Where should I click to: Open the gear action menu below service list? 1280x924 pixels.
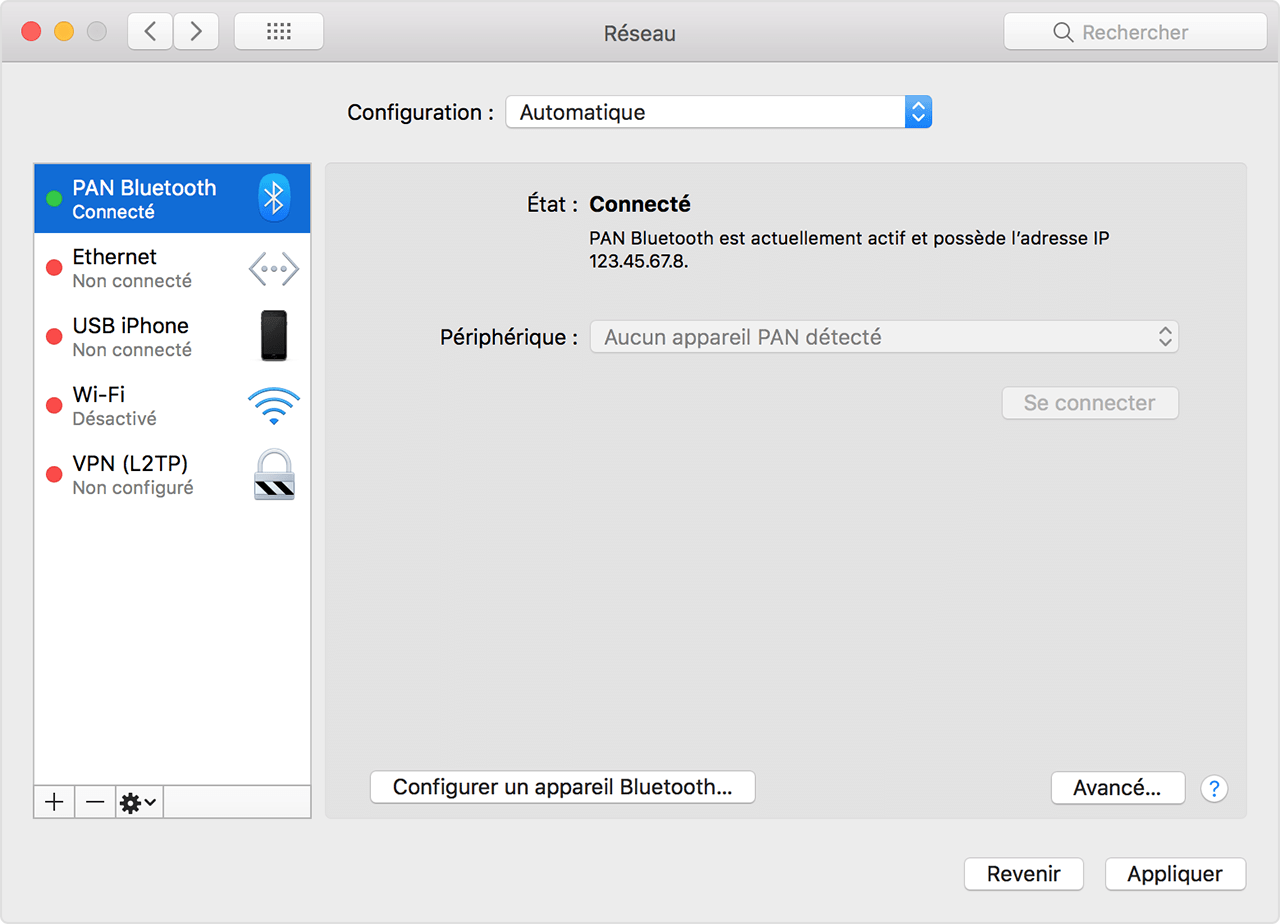[x=139, y=802]
